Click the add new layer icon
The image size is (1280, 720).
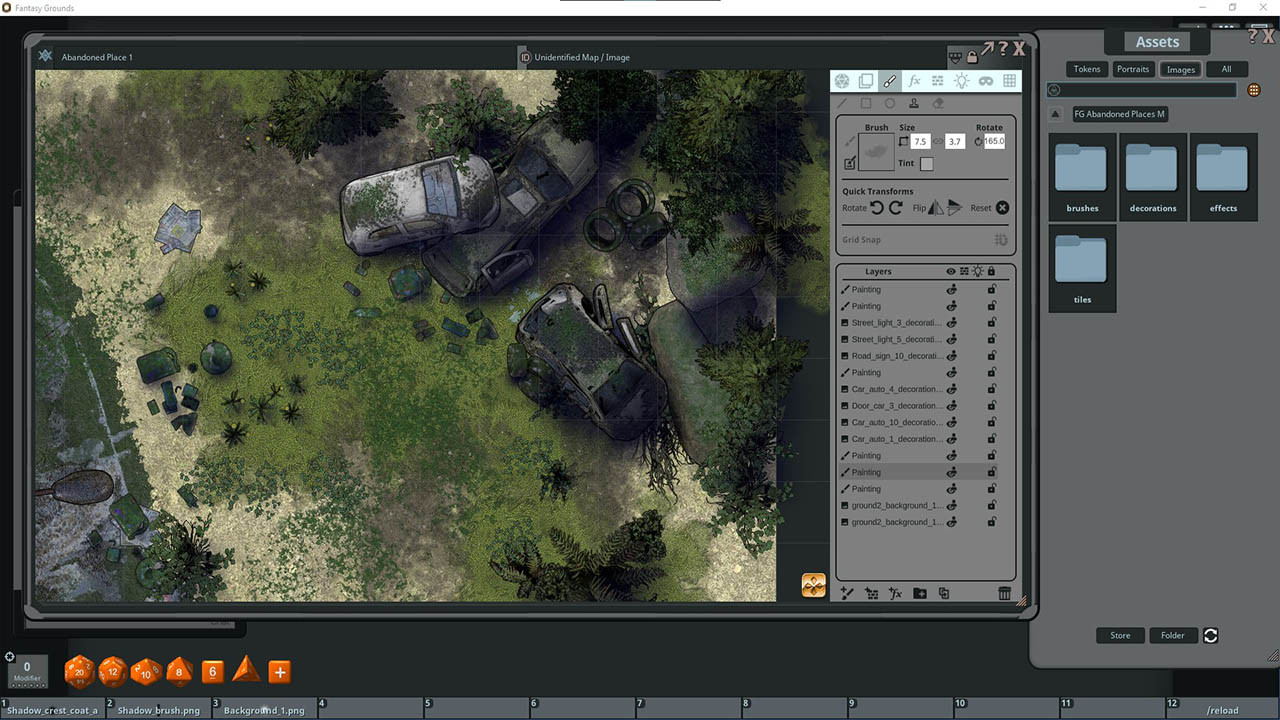tap(847, 593)
